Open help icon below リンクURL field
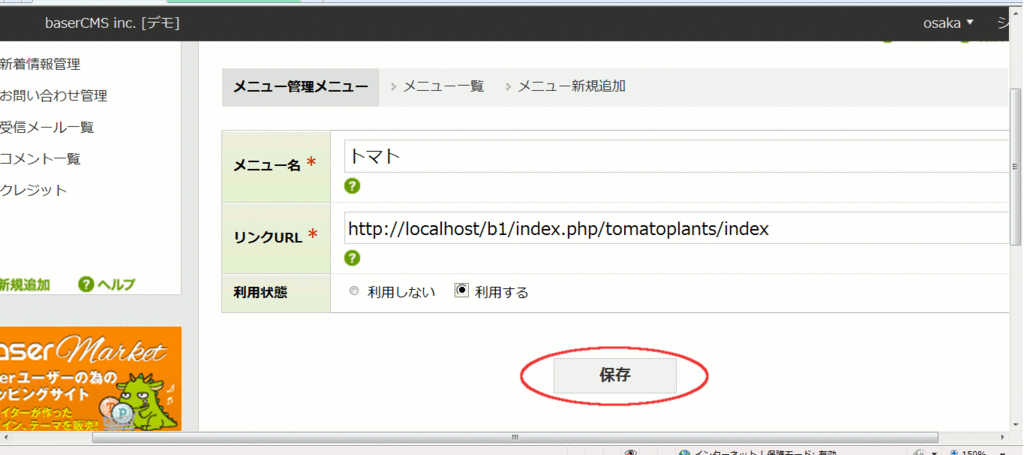Screen dimensions: 1024x455 pyautogui.click(x=352, y=258)
